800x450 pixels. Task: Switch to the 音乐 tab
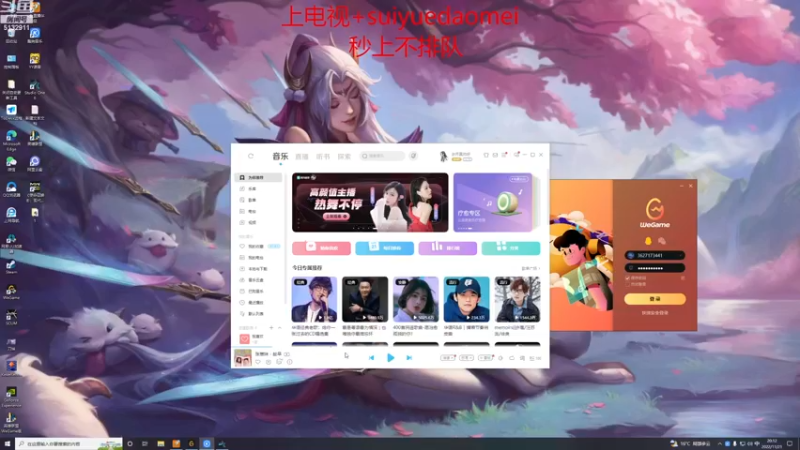pyautogui.click(x=280, y=156)
